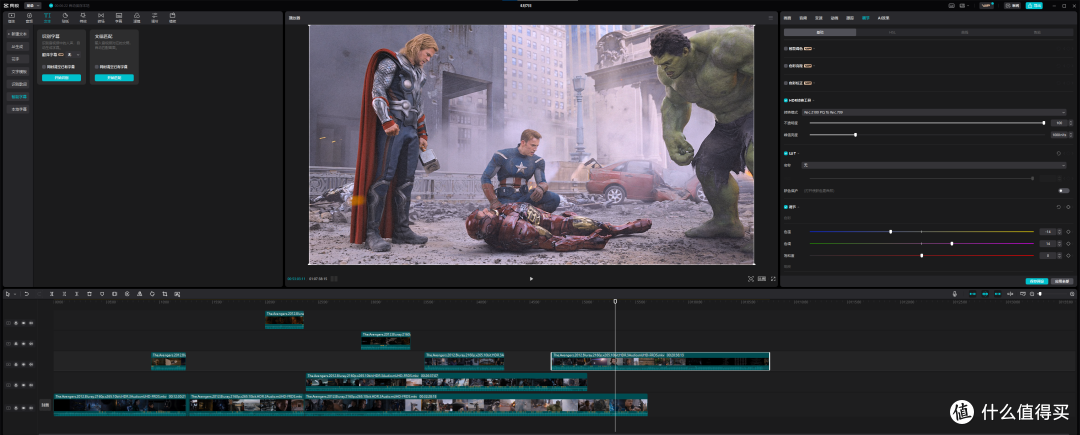Click the microphone record icon
This screenshot has width=1080, height=435.
tap(955, 294)
